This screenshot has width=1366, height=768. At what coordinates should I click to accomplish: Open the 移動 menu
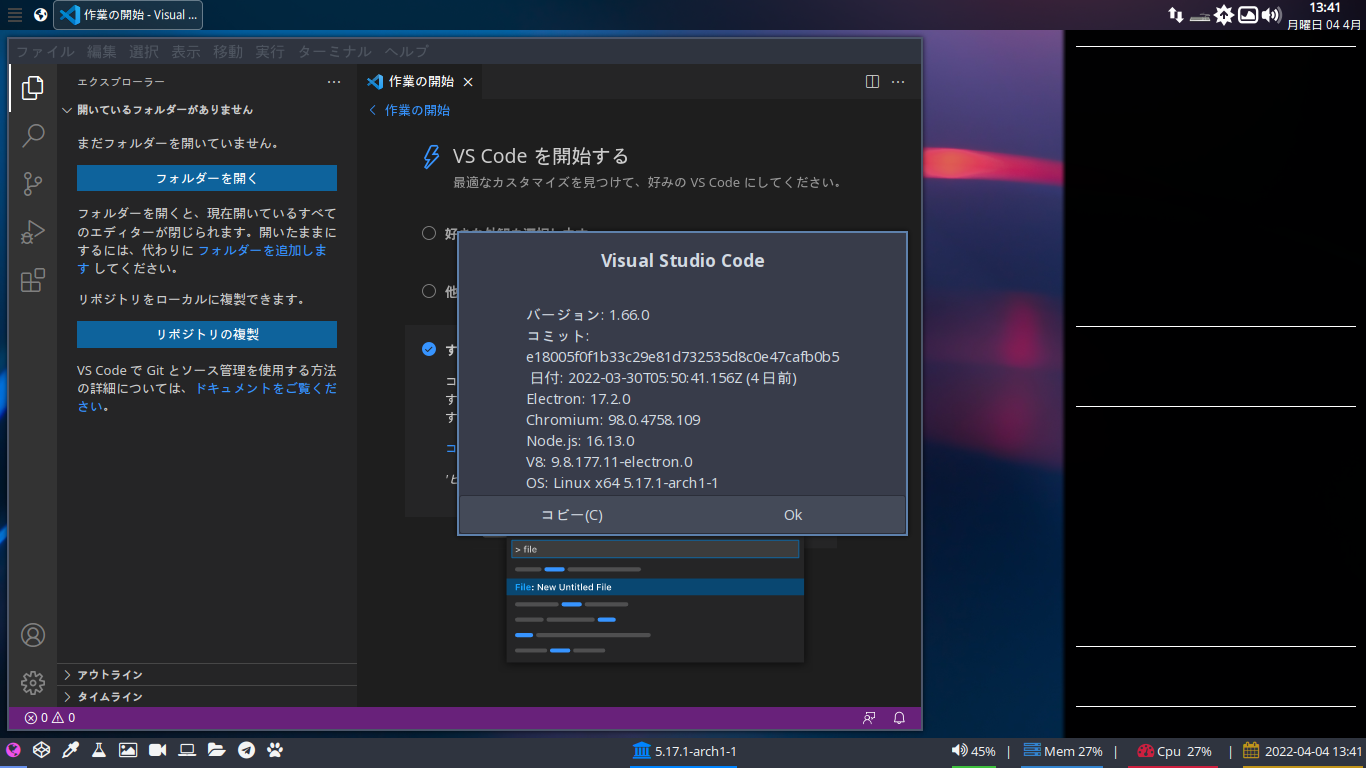[228, 52]
